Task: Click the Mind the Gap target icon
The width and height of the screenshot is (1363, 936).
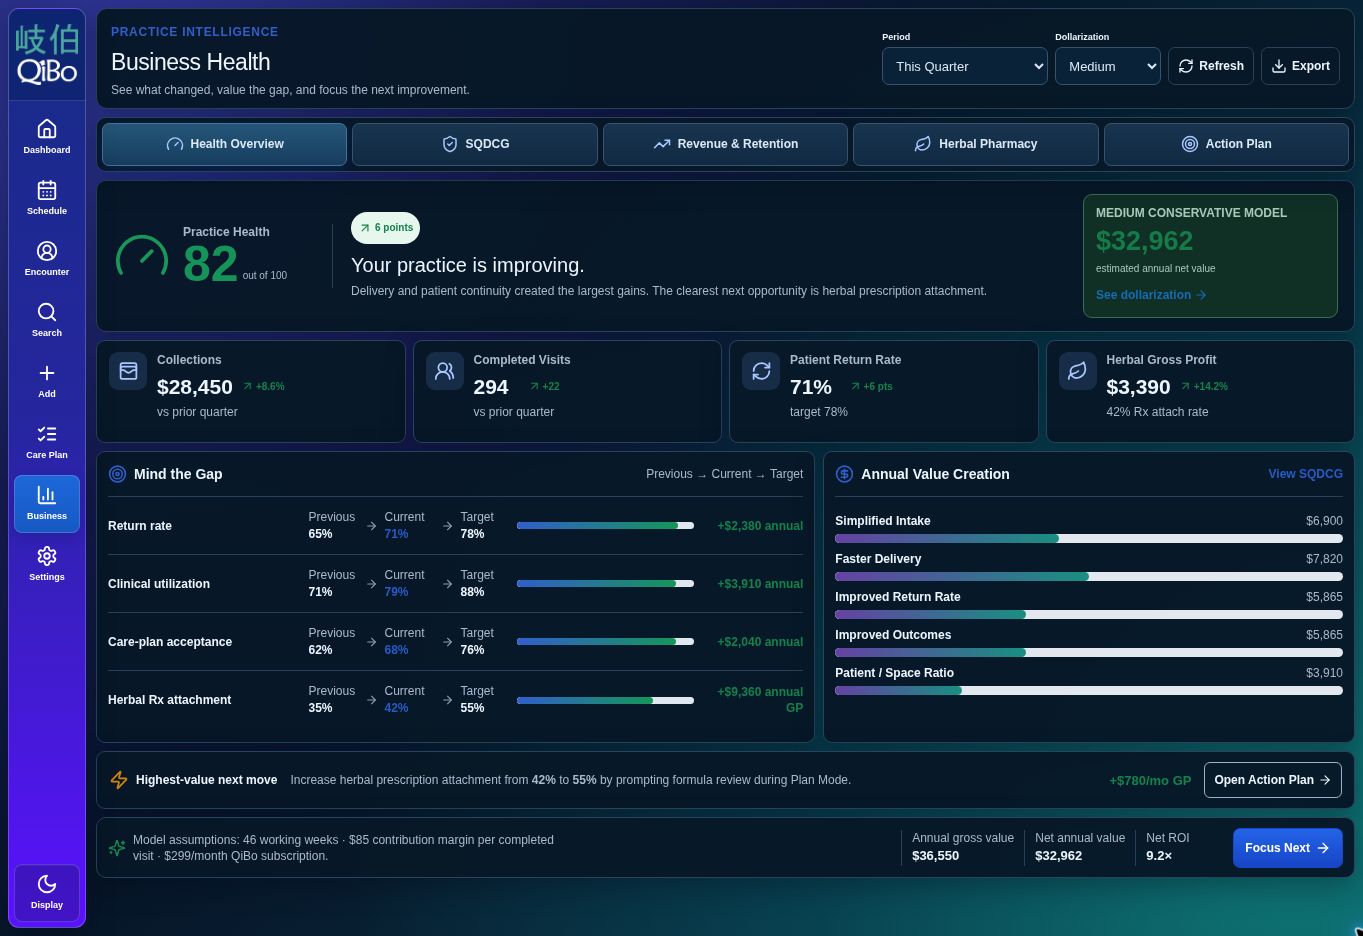Action: (117, 474)
